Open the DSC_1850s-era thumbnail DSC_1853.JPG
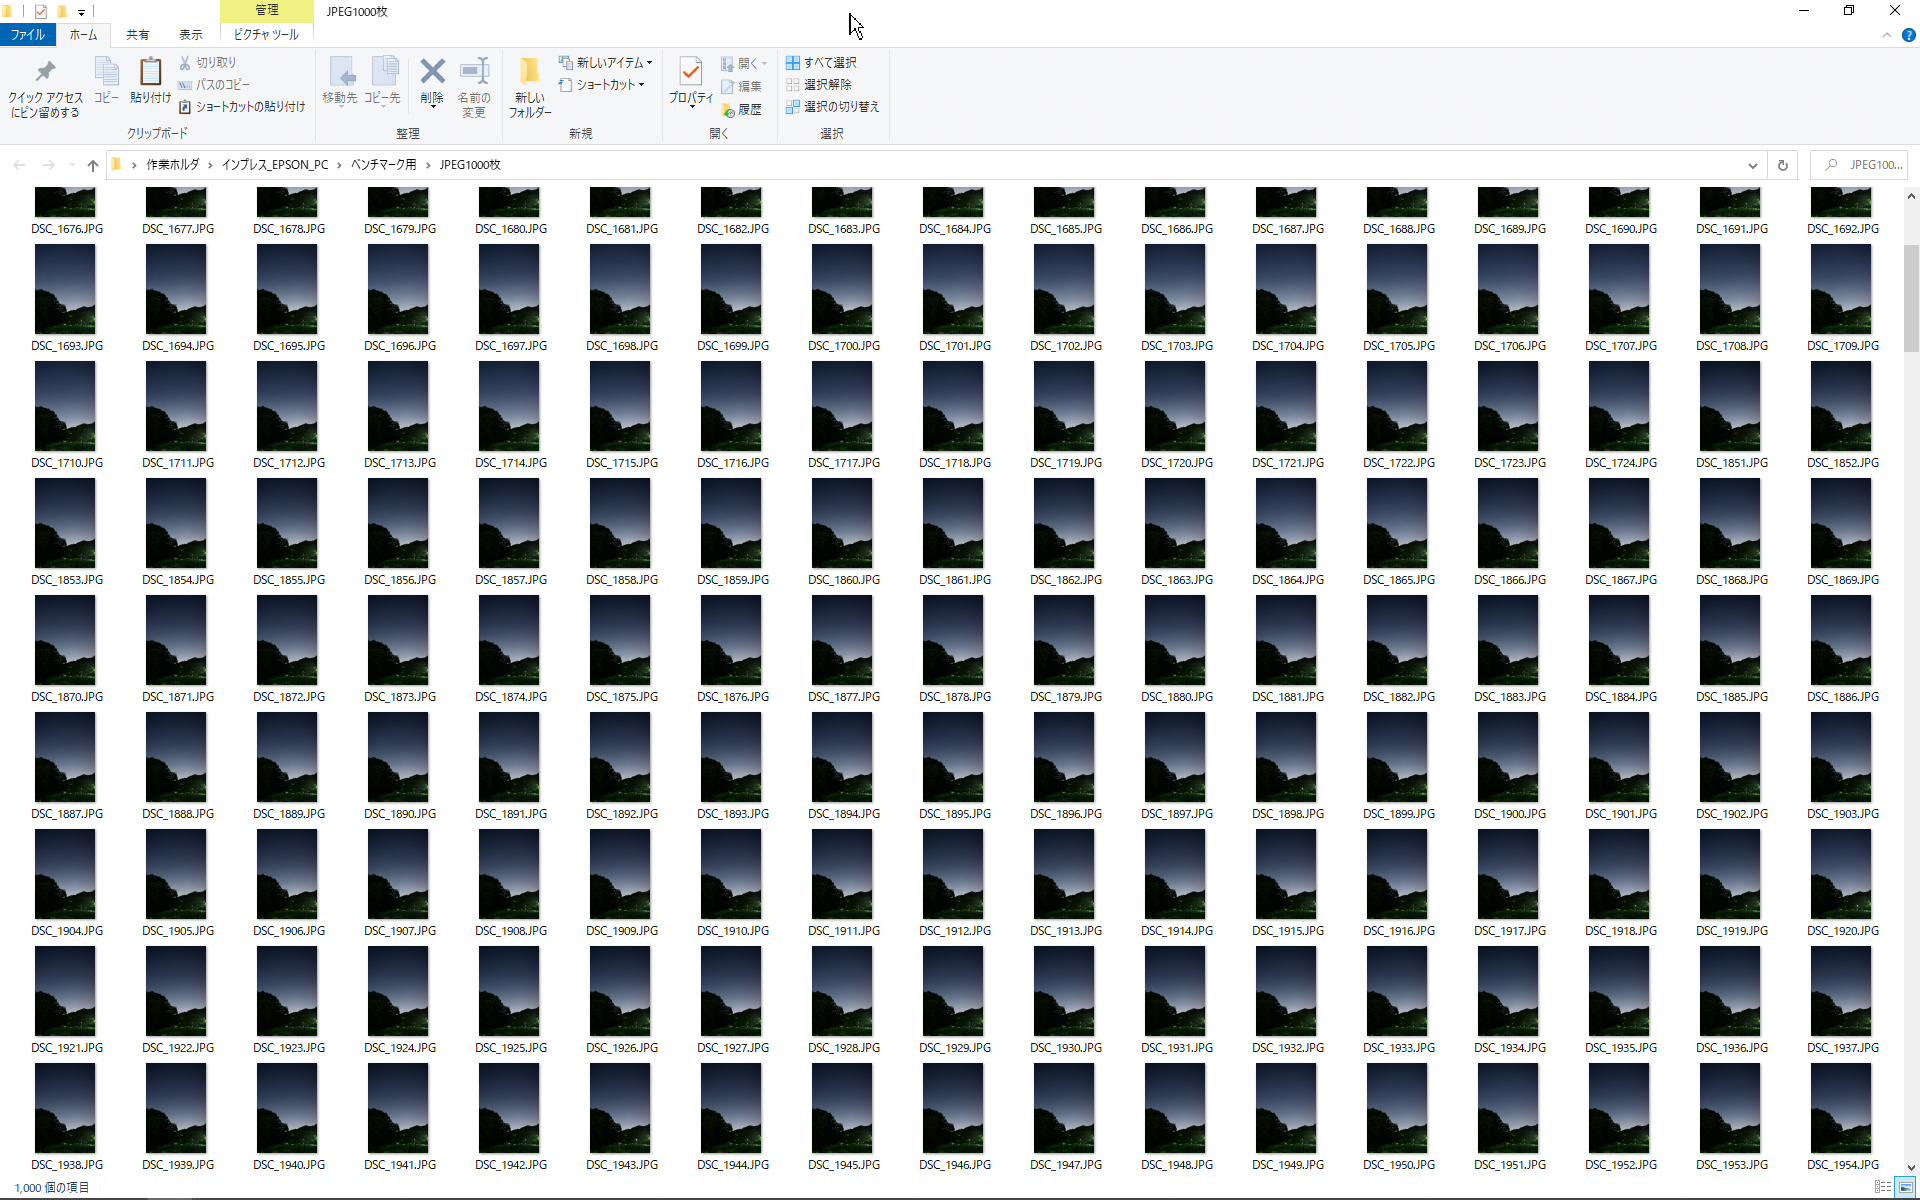 [x=65, y=523]
